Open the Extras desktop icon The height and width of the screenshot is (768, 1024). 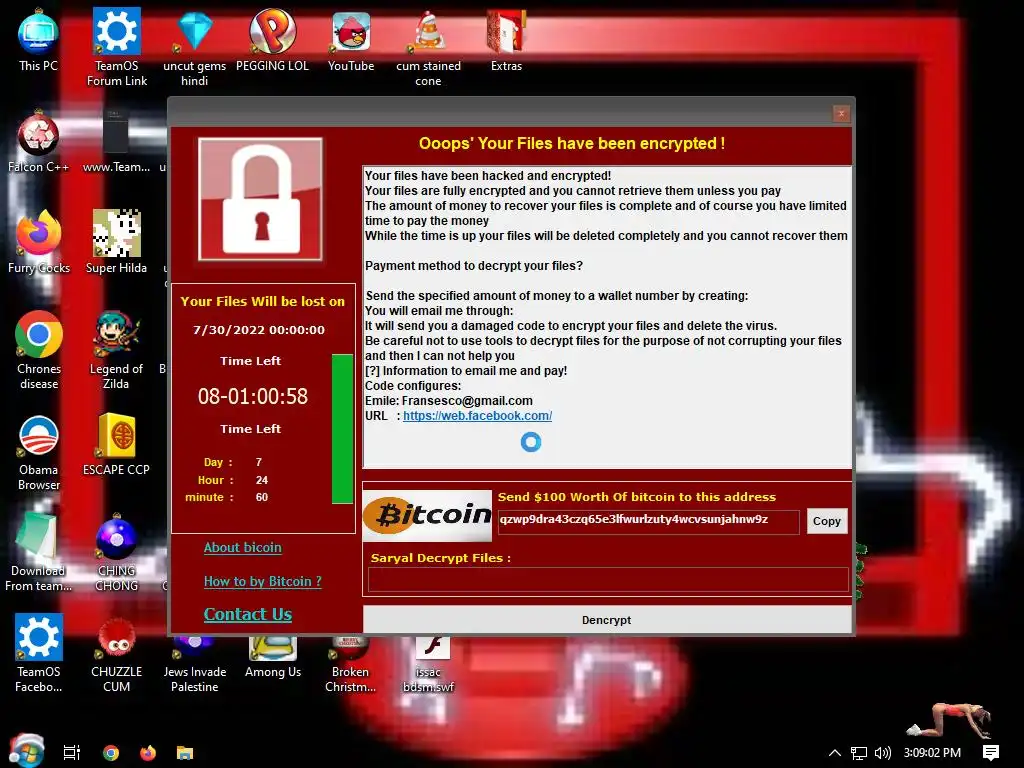(506, 40)
